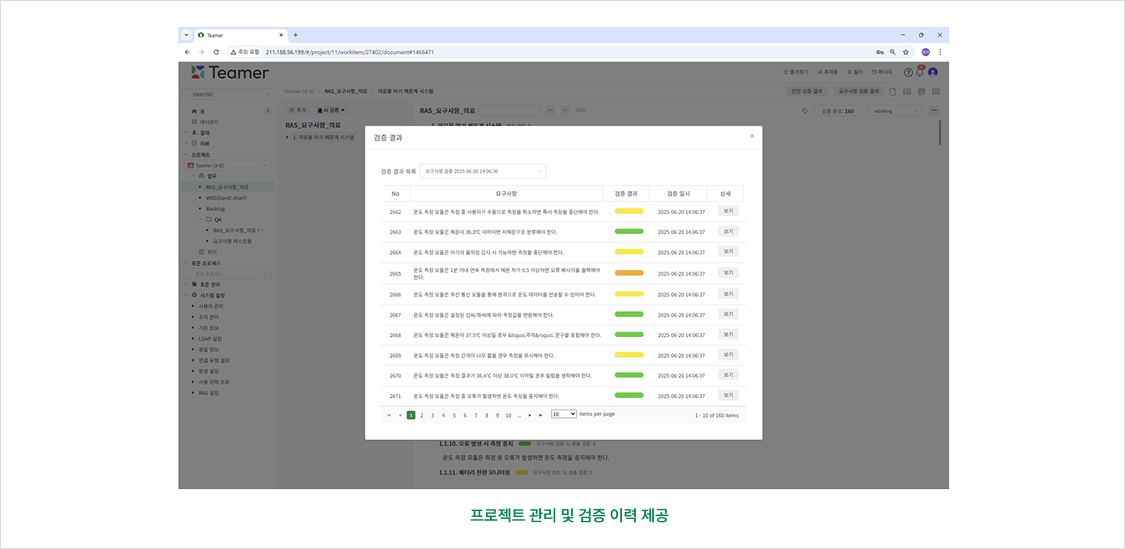Click 연관 검증 결과 button

pyautogui.click(x=808, y=91)
